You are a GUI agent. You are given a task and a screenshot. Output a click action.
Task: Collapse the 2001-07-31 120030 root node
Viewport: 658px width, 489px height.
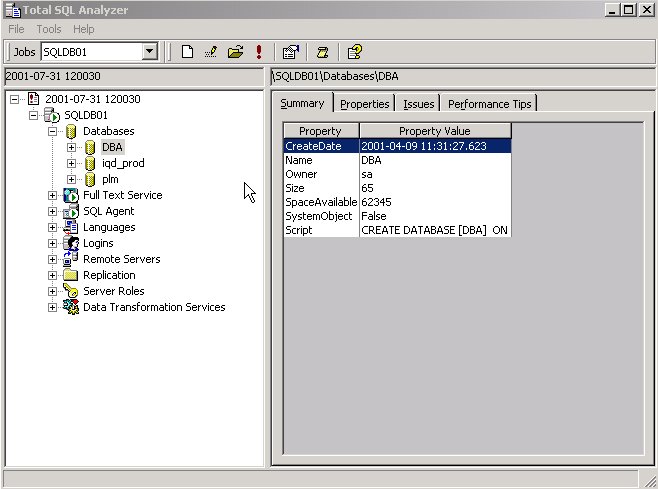tap(14, 99)
